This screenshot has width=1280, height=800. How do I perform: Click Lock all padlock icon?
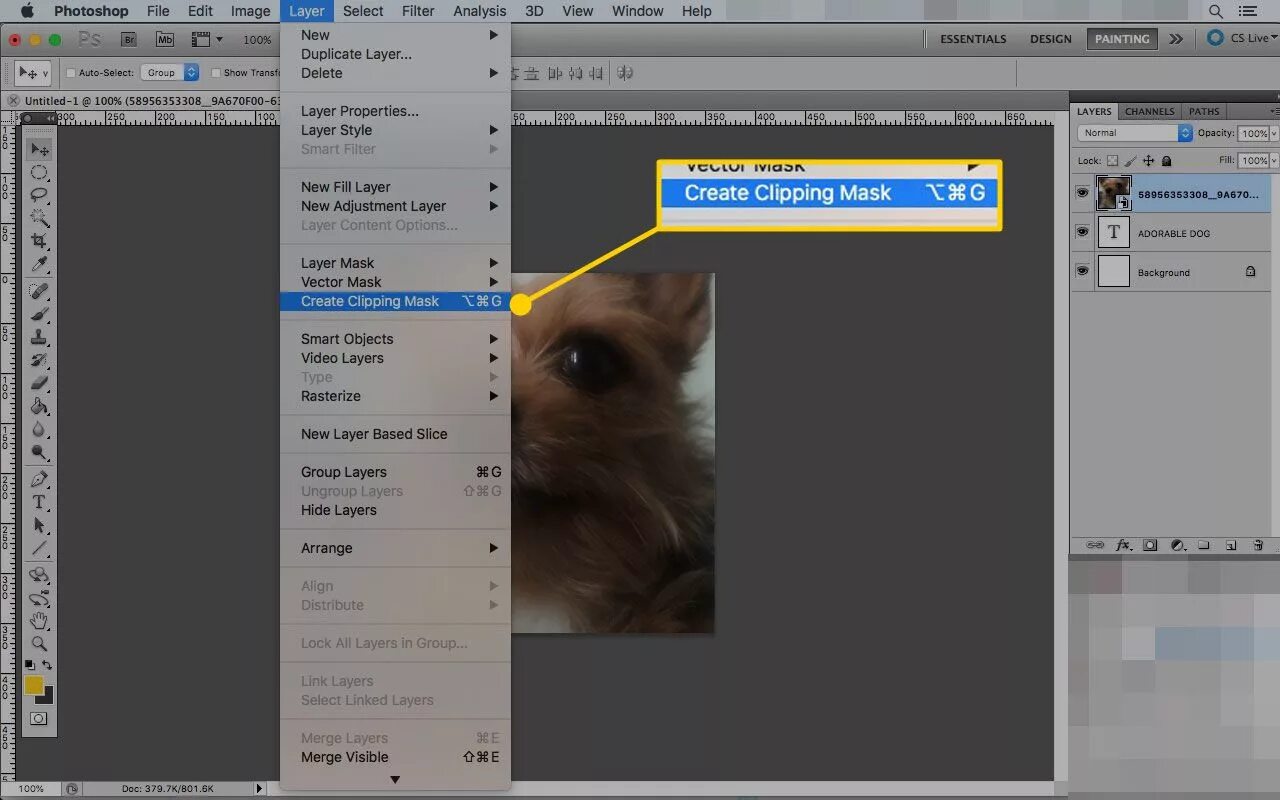point(1166,160)
